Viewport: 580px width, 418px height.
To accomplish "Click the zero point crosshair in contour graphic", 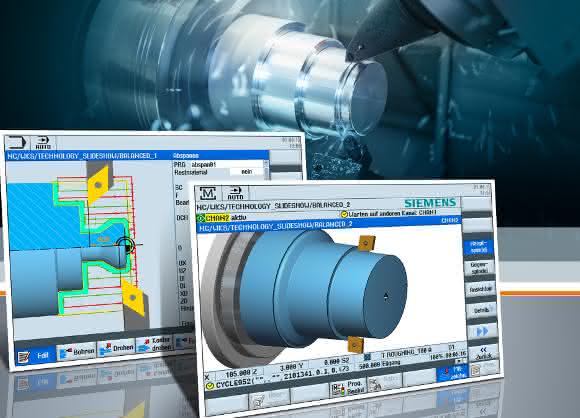I will 126,245.
